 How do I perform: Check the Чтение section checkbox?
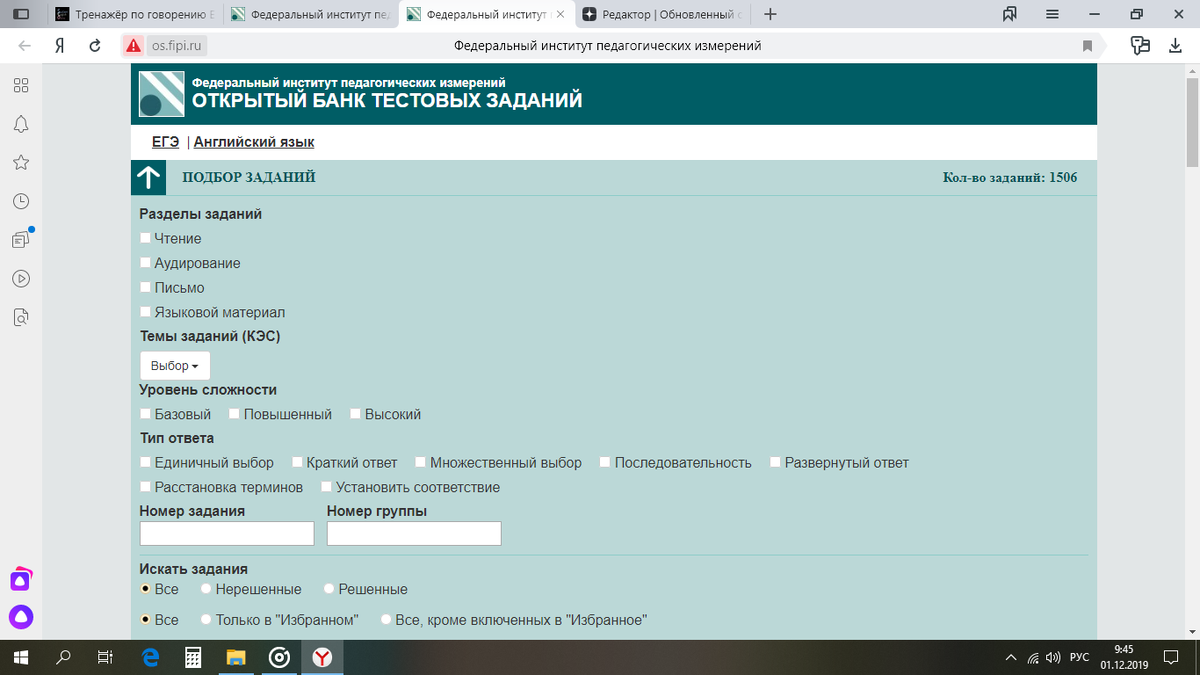[x=145, y=238]
